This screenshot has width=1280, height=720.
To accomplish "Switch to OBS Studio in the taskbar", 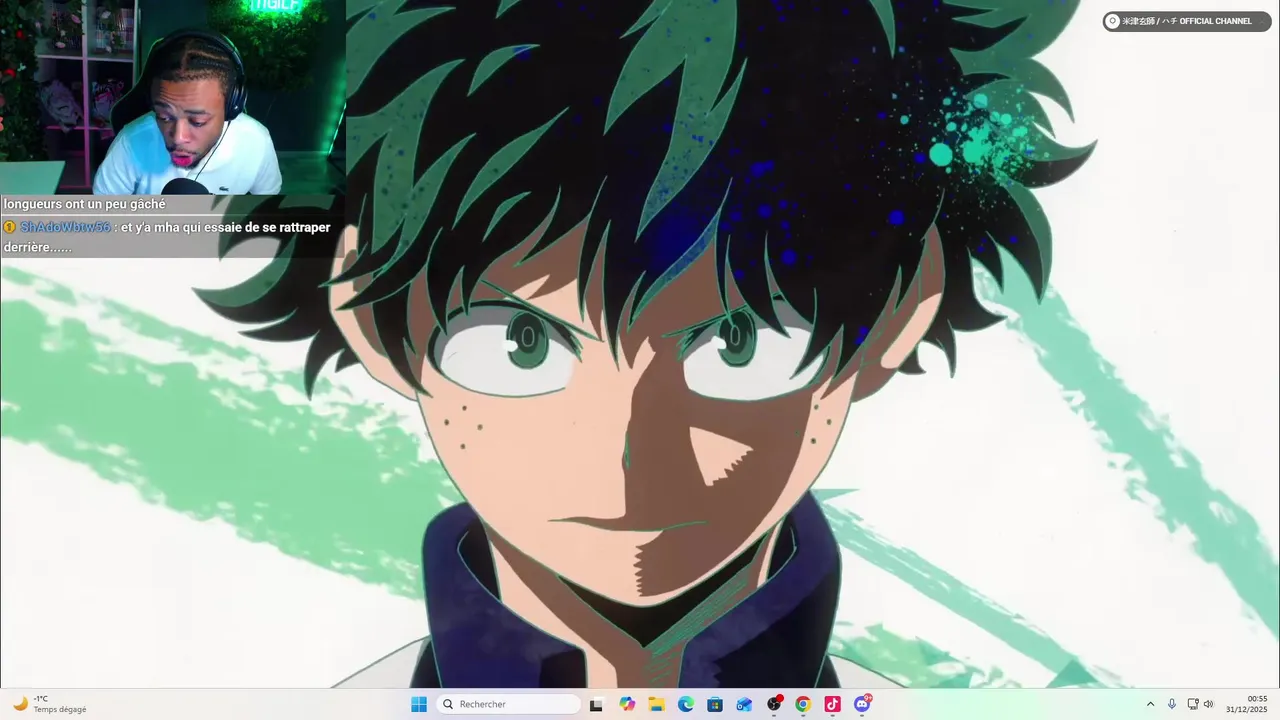I will pyautogui.click(x=774, y=704).
